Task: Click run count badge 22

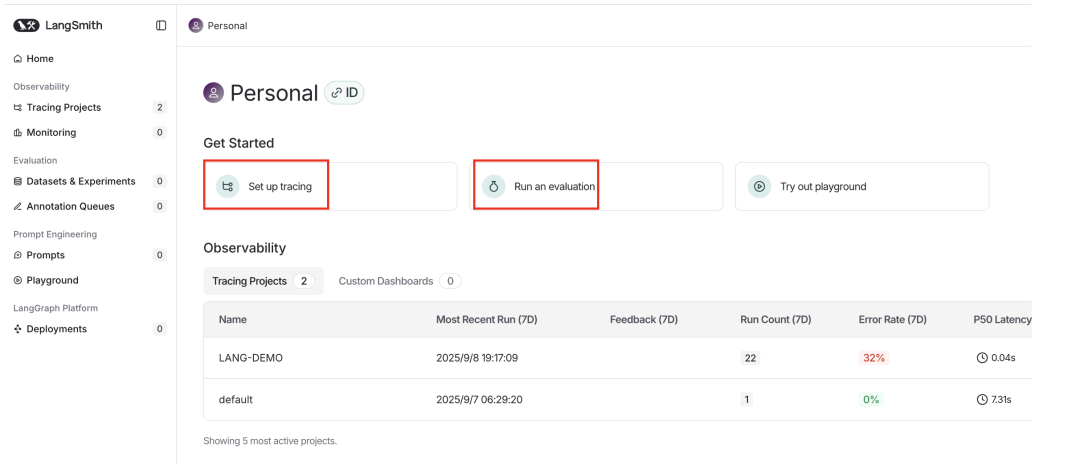Action: tap(750, 358)
